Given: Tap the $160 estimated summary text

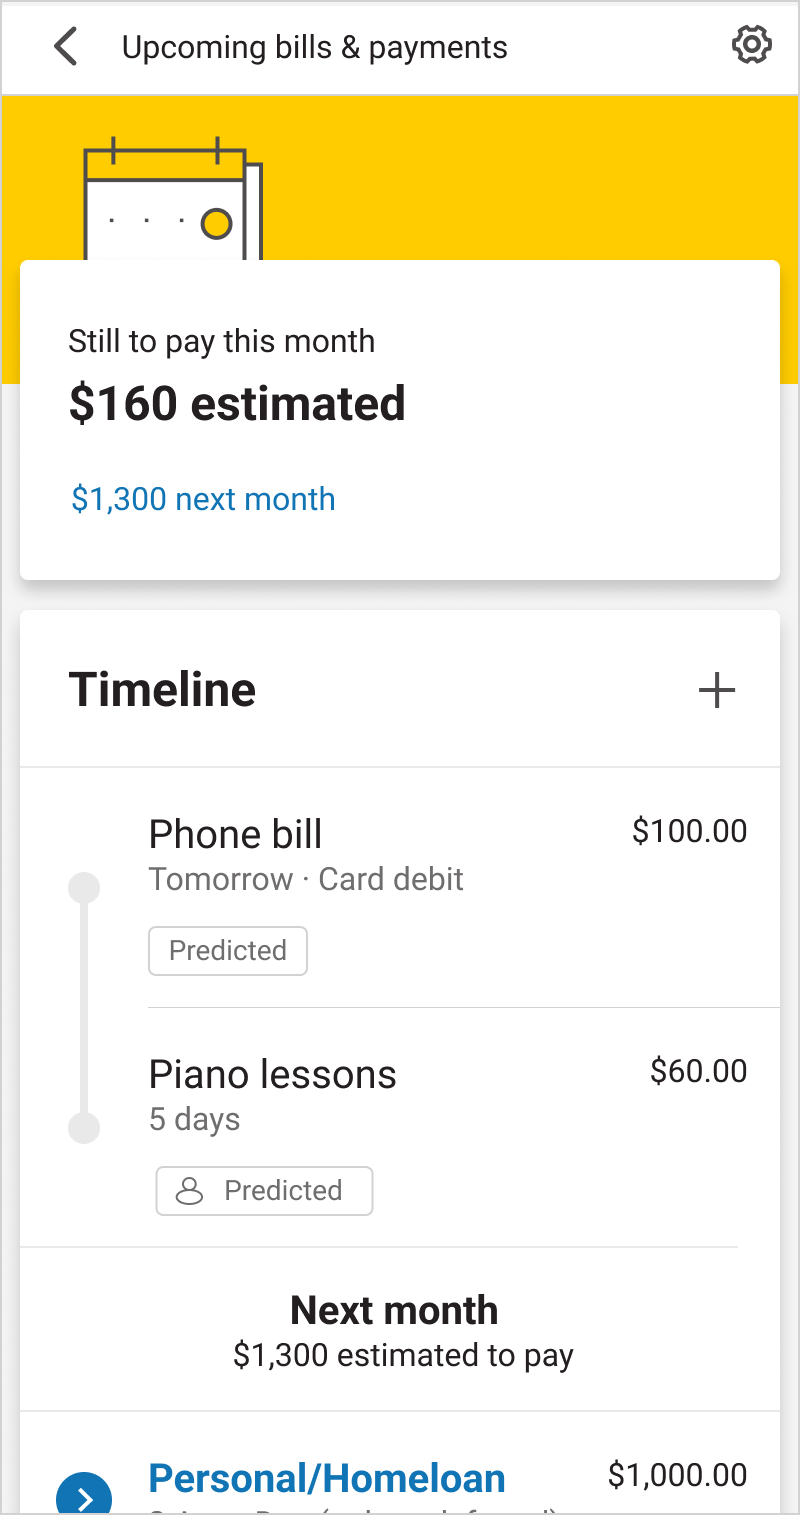Looking at the screenshot, I should pyautogui.click(x=237, y=403).
